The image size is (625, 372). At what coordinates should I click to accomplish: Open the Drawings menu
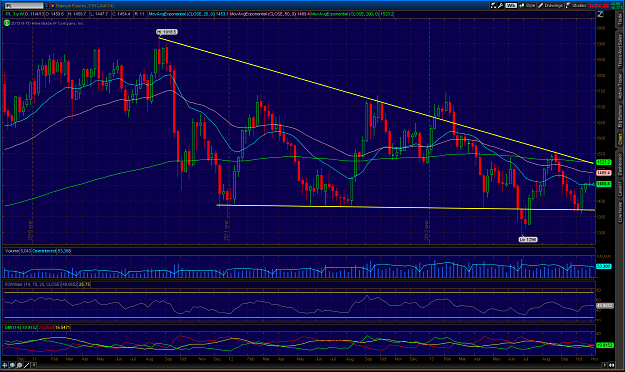(x=550, y=6)
